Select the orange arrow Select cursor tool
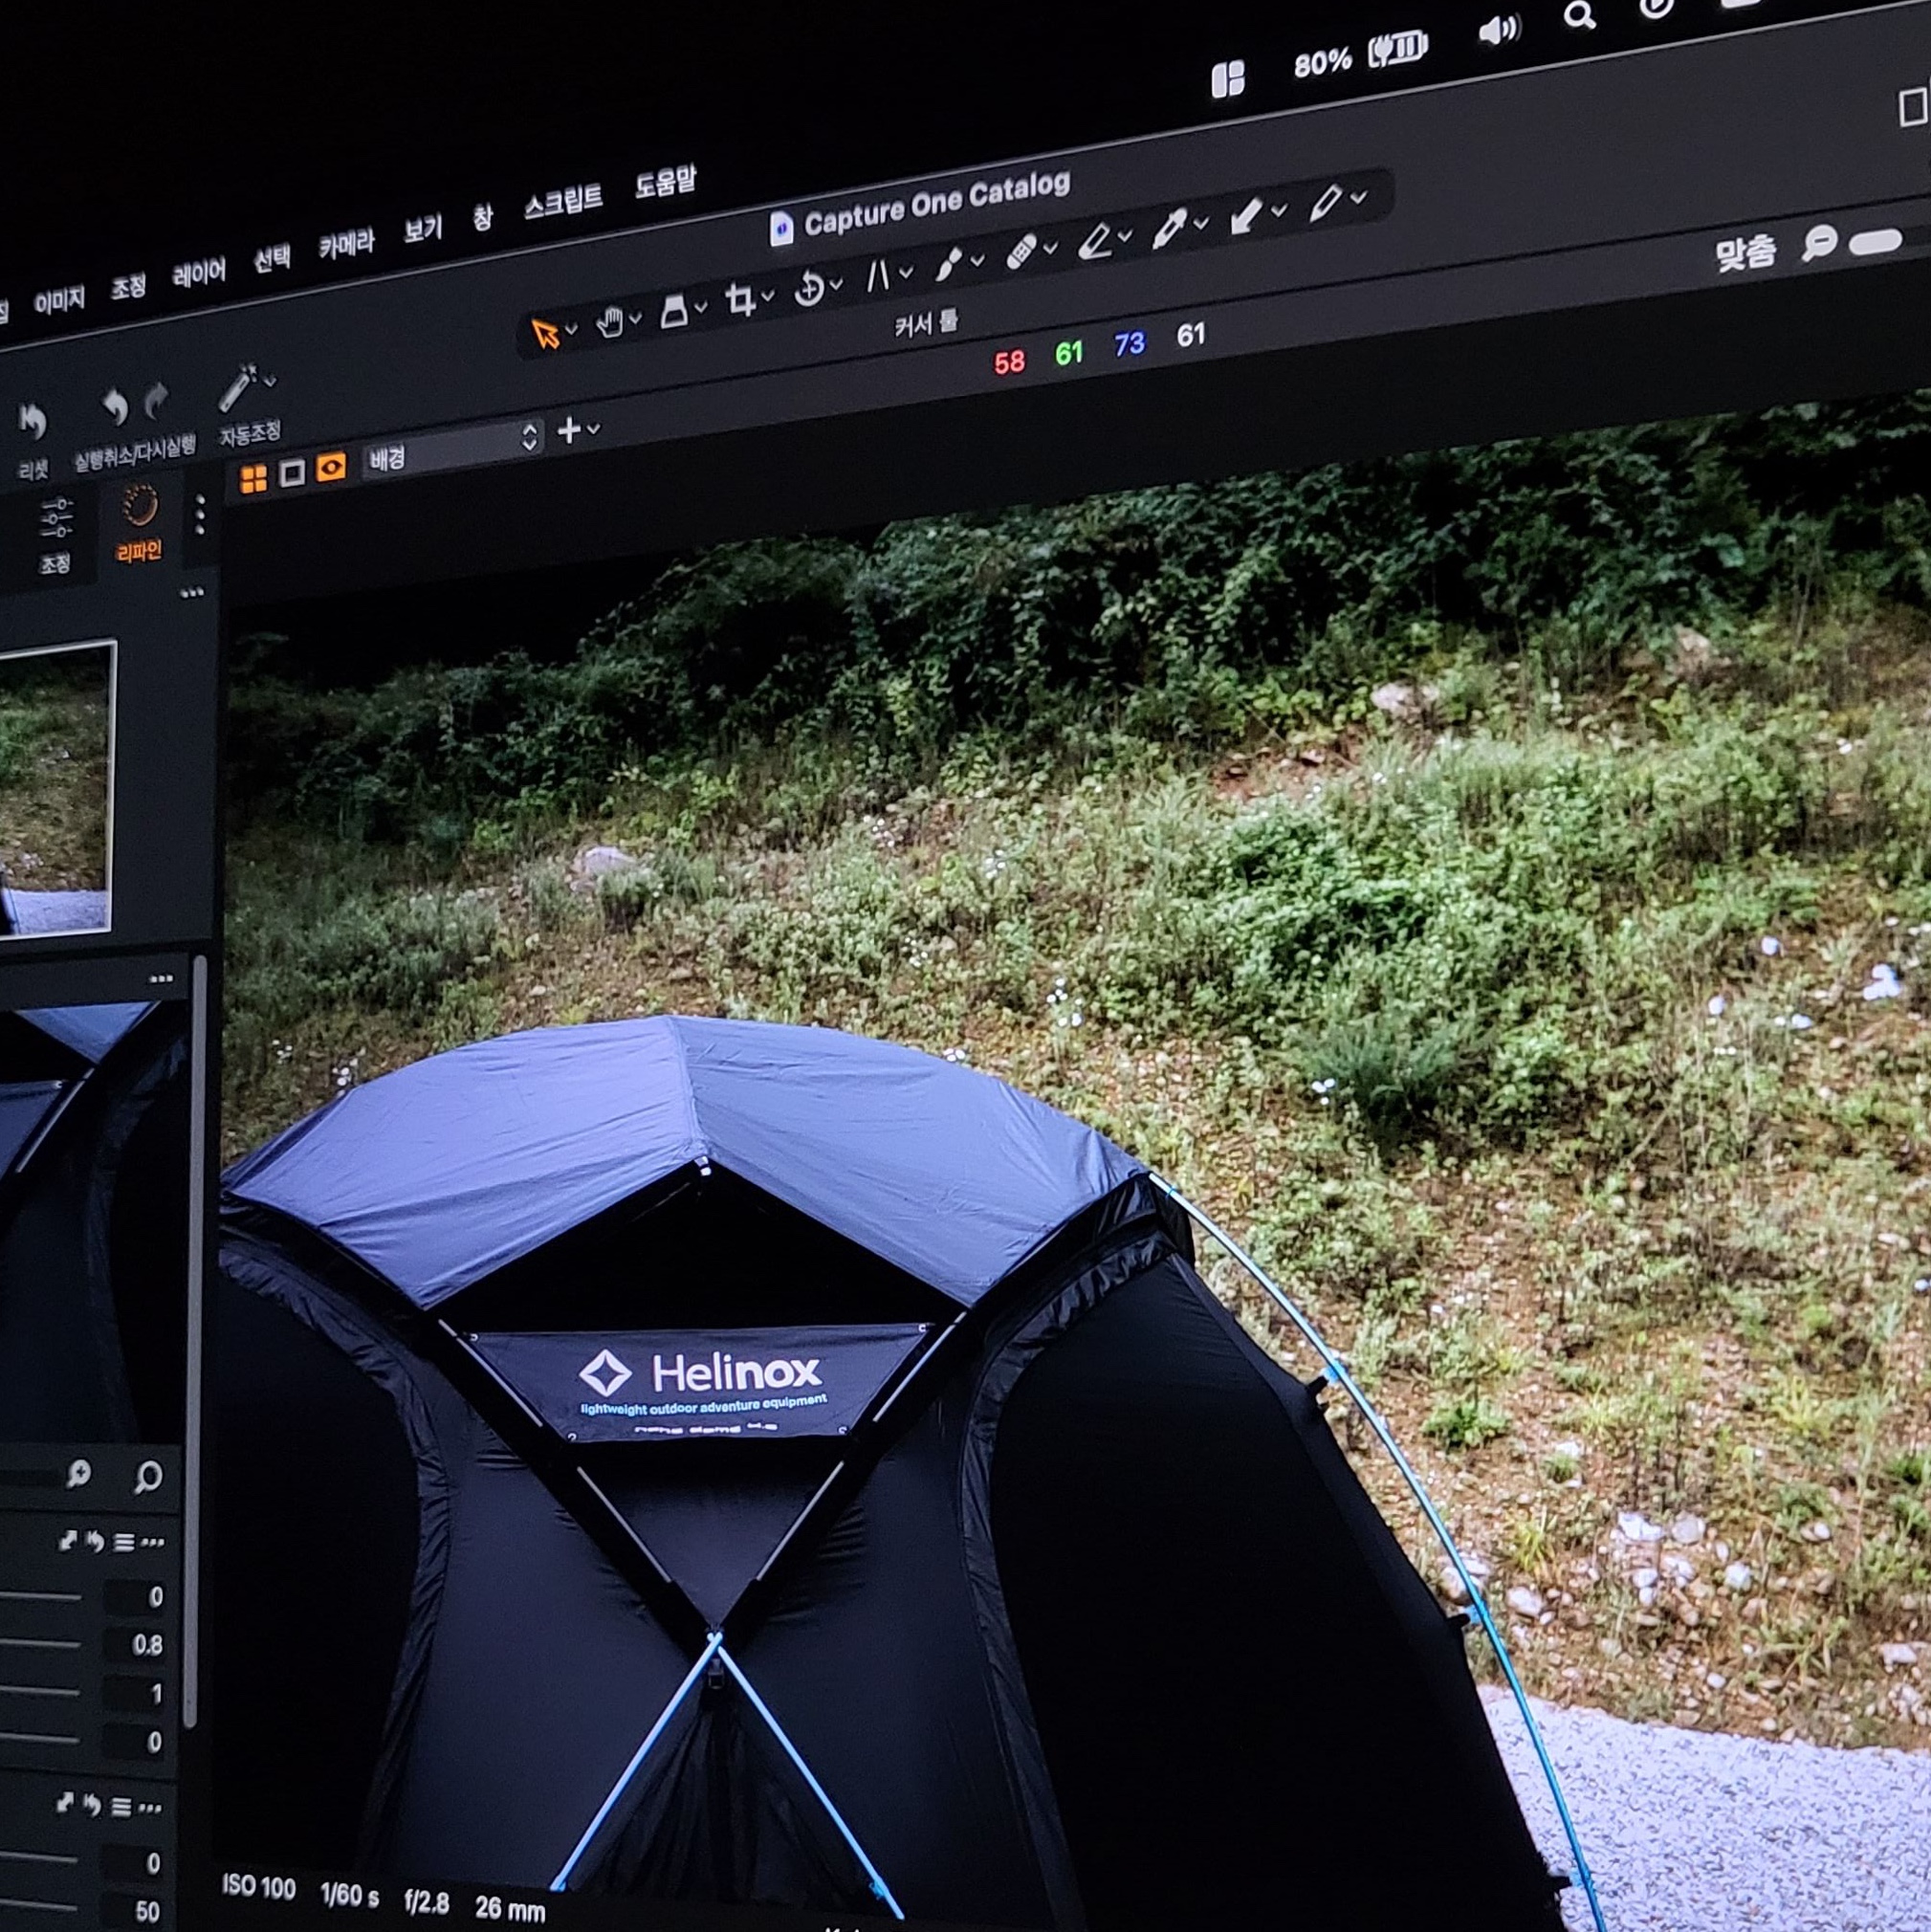Viewport: 1931px width, 1932px height. click(546, 334)
